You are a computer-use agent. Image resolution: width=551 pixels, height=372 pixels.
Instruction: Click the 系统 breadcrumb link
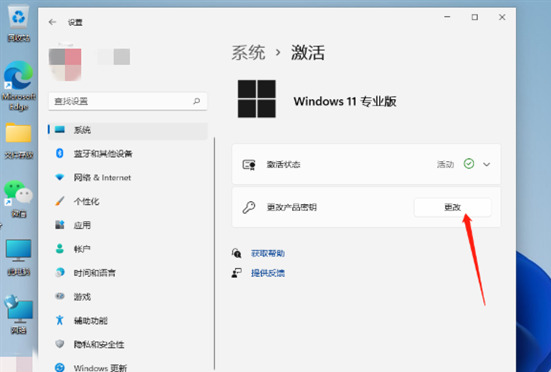click(248, 53)
